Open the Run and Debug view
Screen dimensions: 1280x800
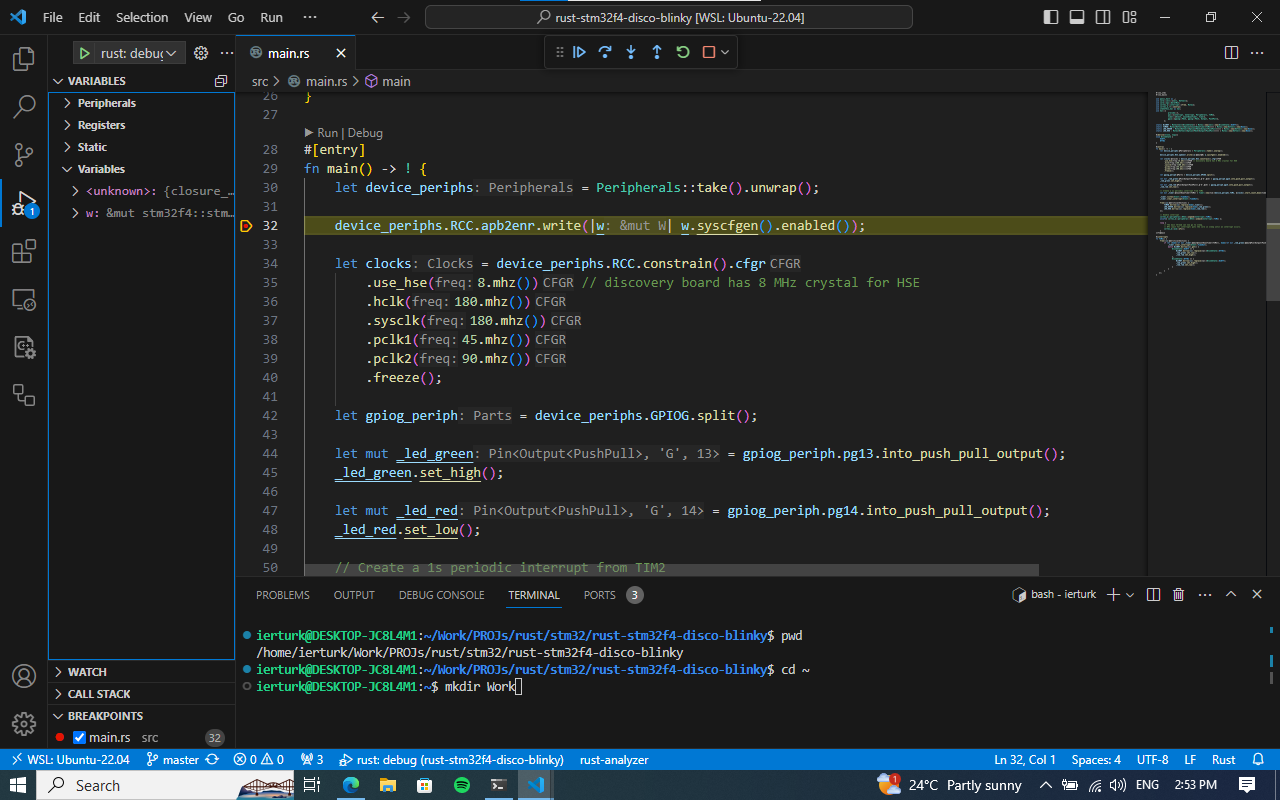coord(23,204)
